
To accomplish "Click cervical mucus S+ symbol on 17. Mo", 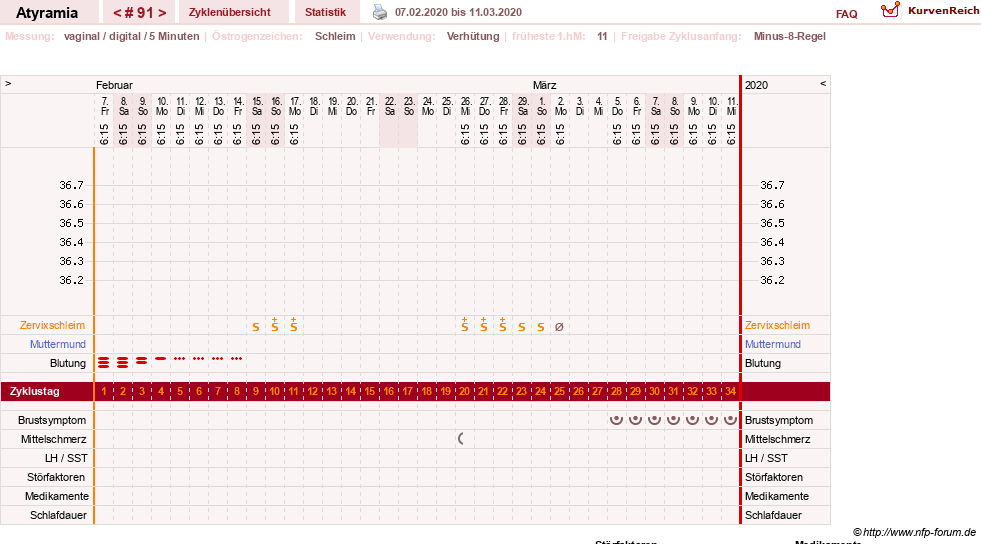I will (293, 325).
